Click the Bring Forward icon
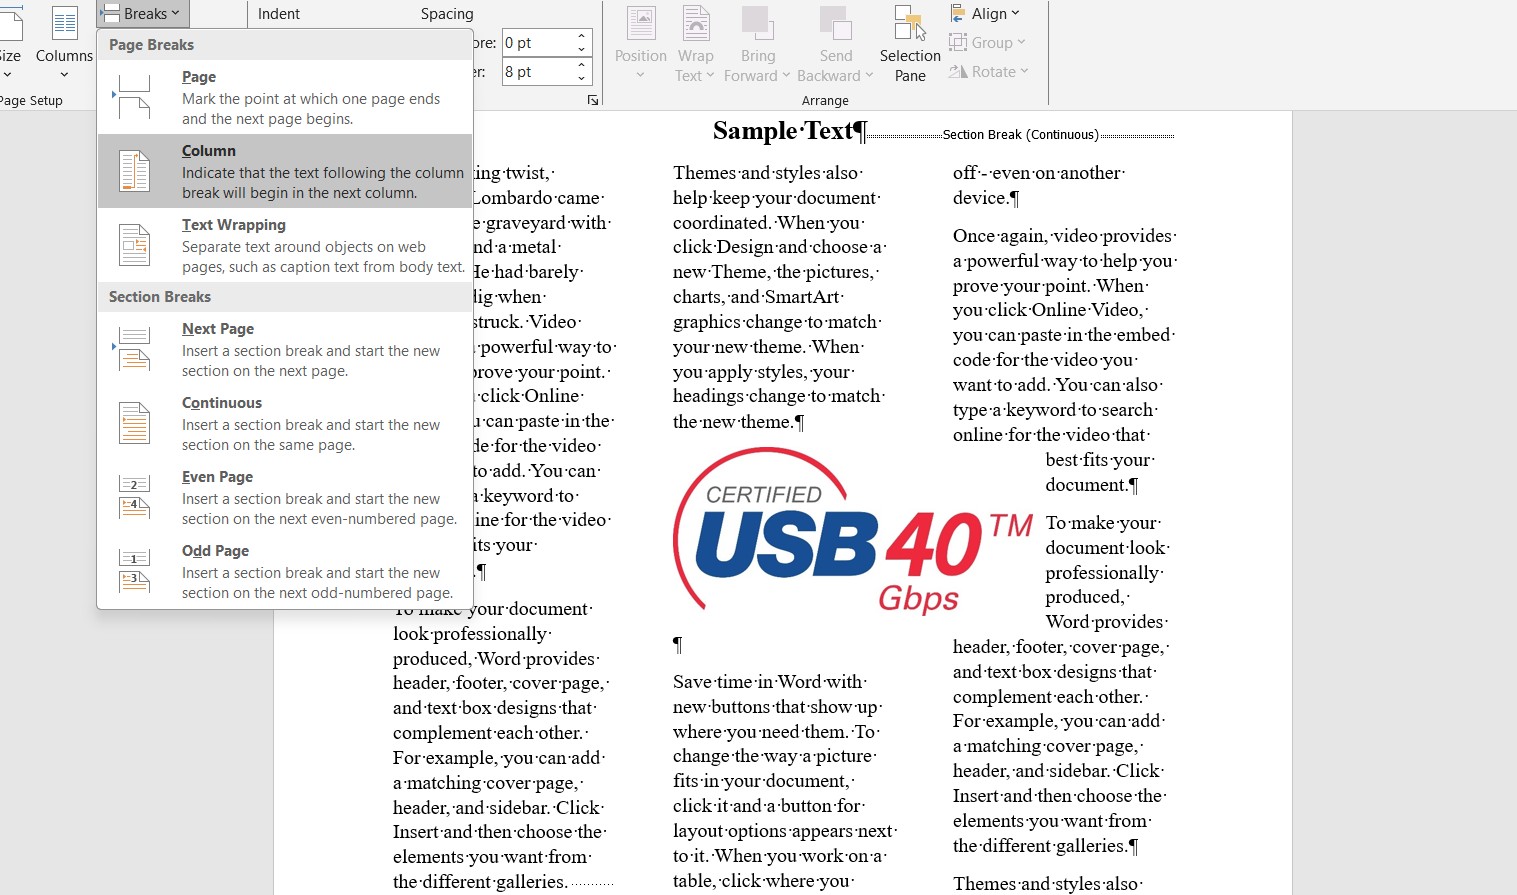 coord(757,24)
